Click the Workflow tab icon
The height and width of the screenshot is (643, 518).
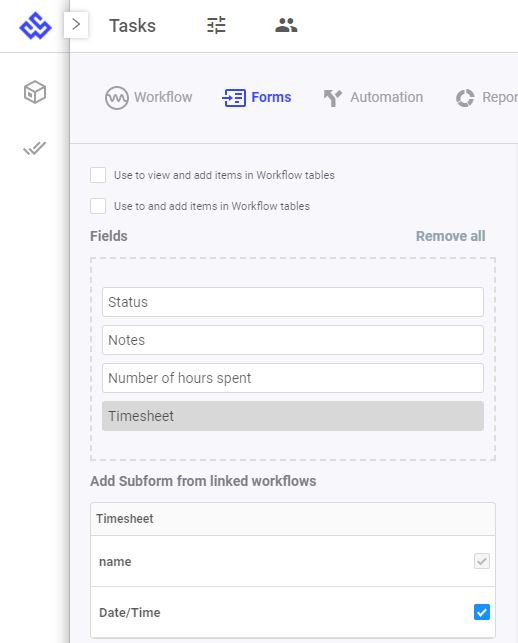tap(116, 98)
